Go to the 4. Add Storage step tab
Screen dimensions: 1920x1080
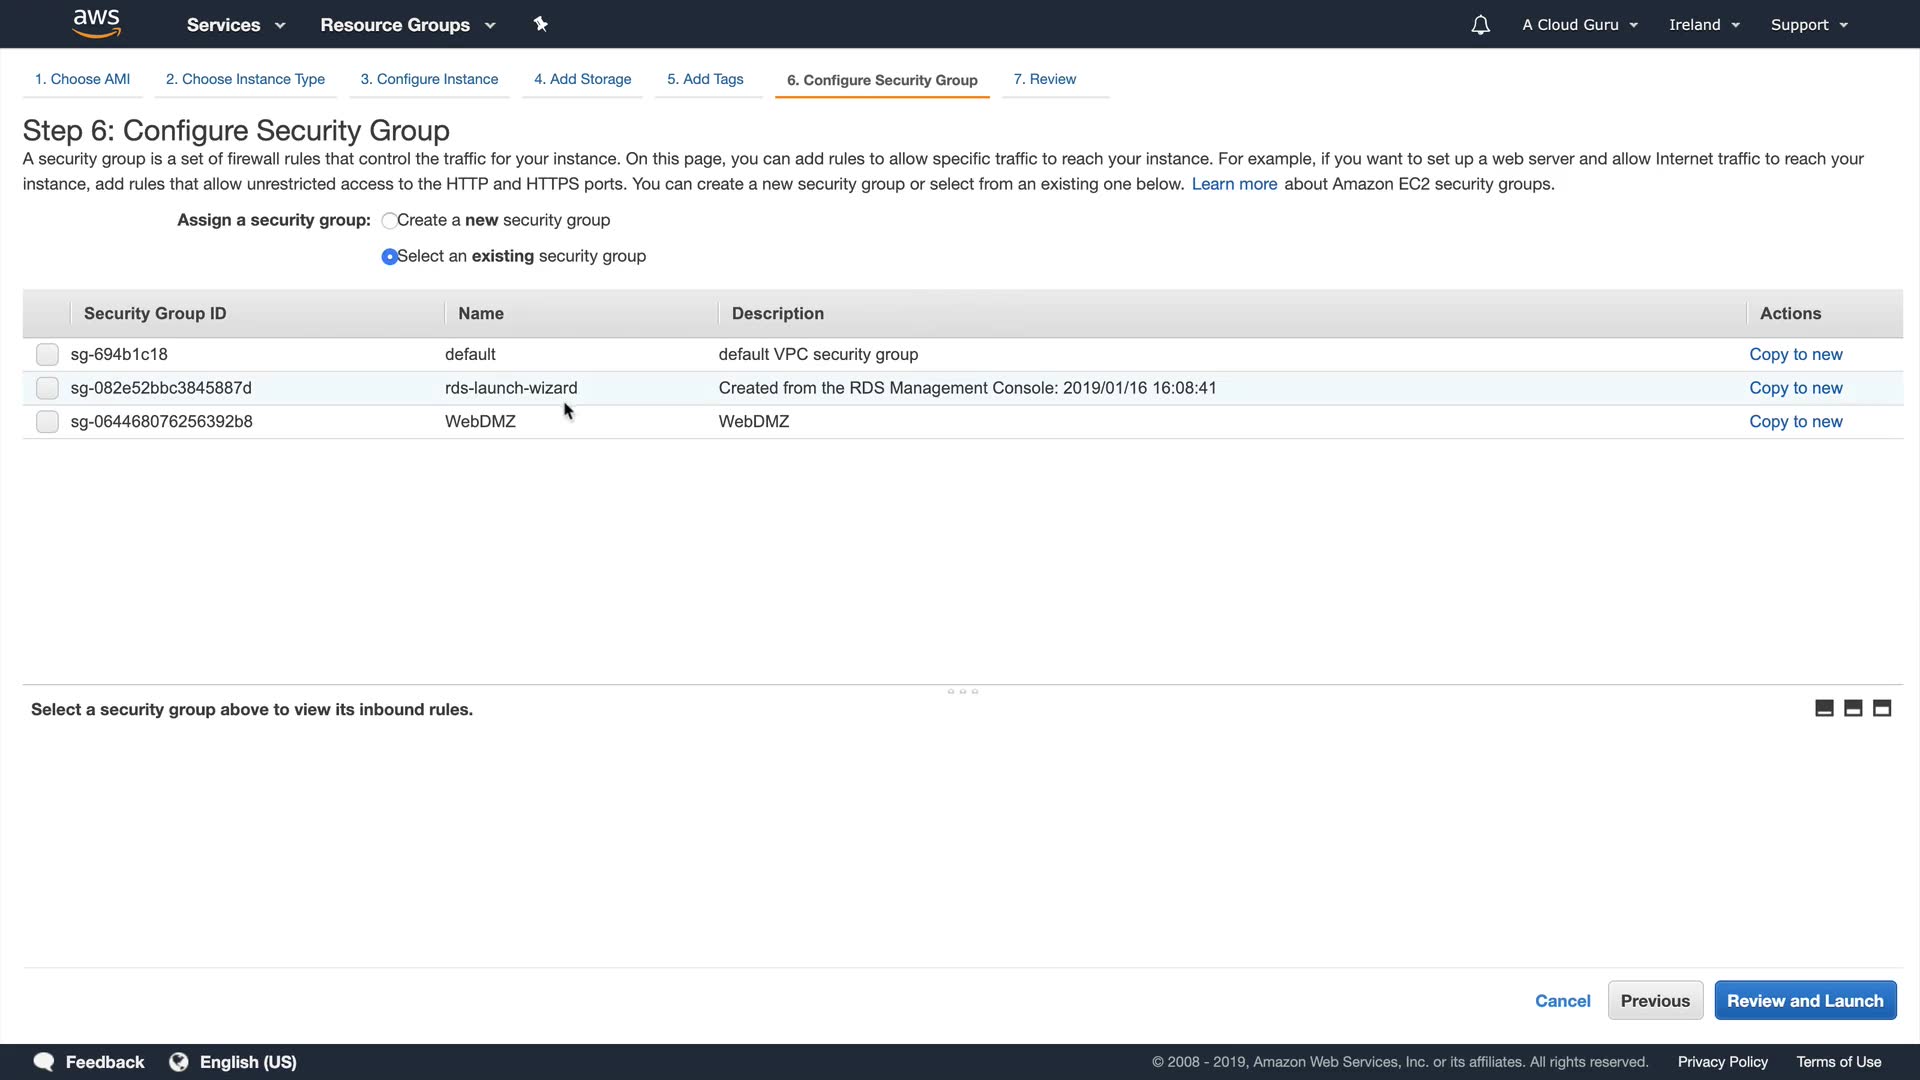coord(582,79)
